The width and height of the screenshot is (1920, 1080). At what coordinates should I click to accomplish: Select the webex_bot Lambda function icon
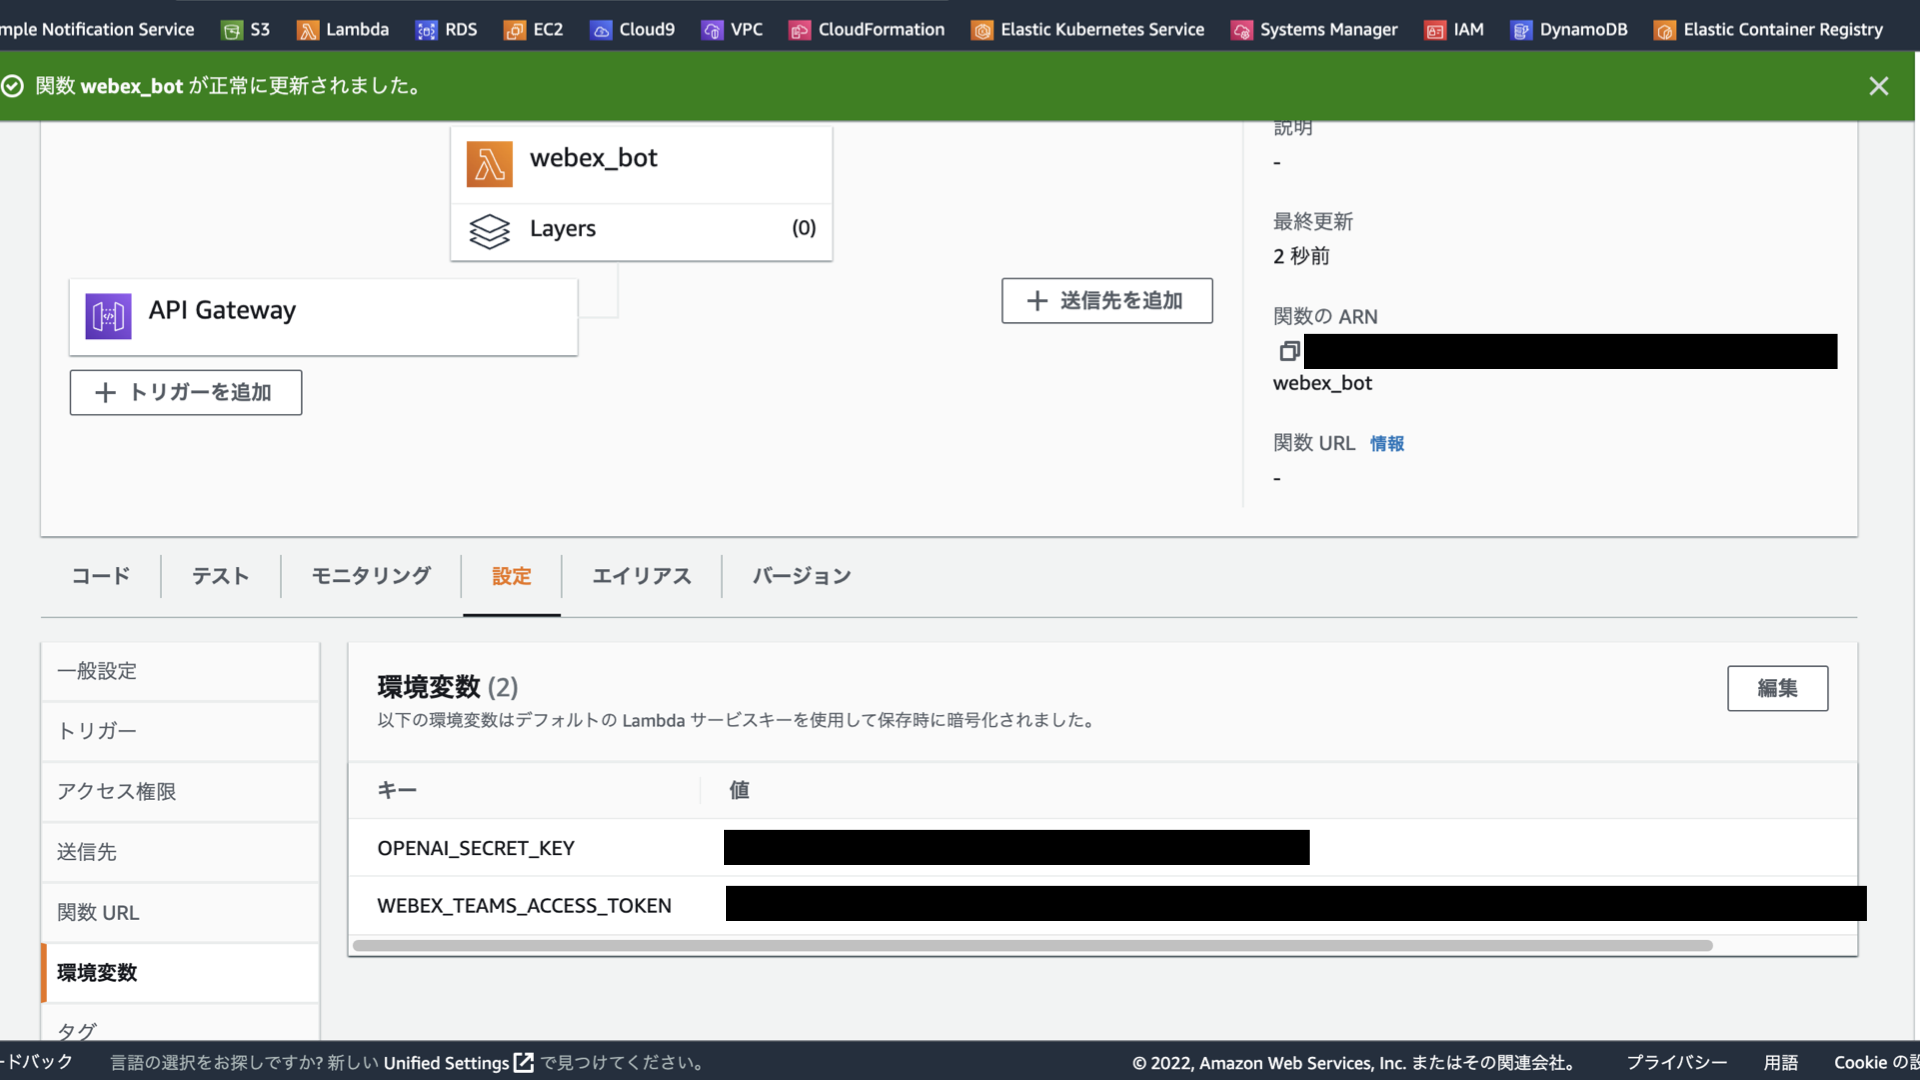pos(489,163)
